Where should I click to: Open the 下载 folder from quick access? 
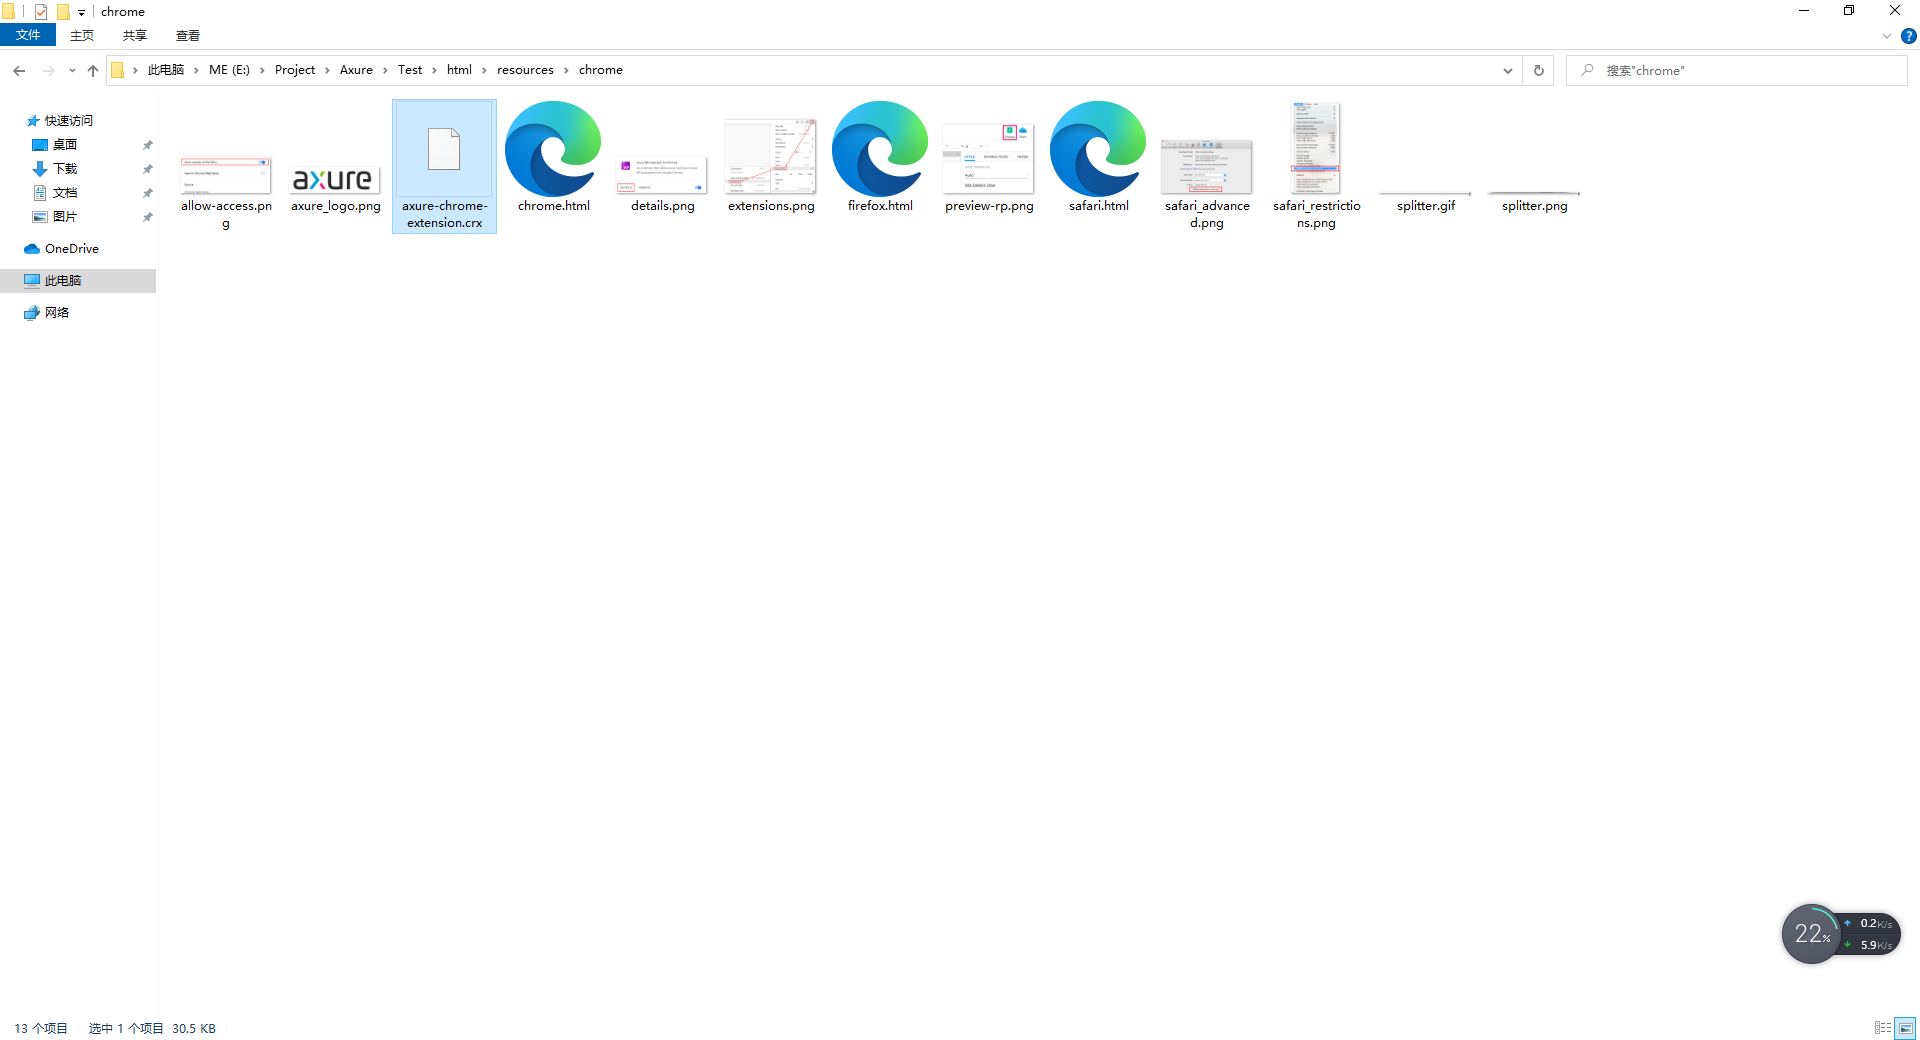click(x=63, y=168)
